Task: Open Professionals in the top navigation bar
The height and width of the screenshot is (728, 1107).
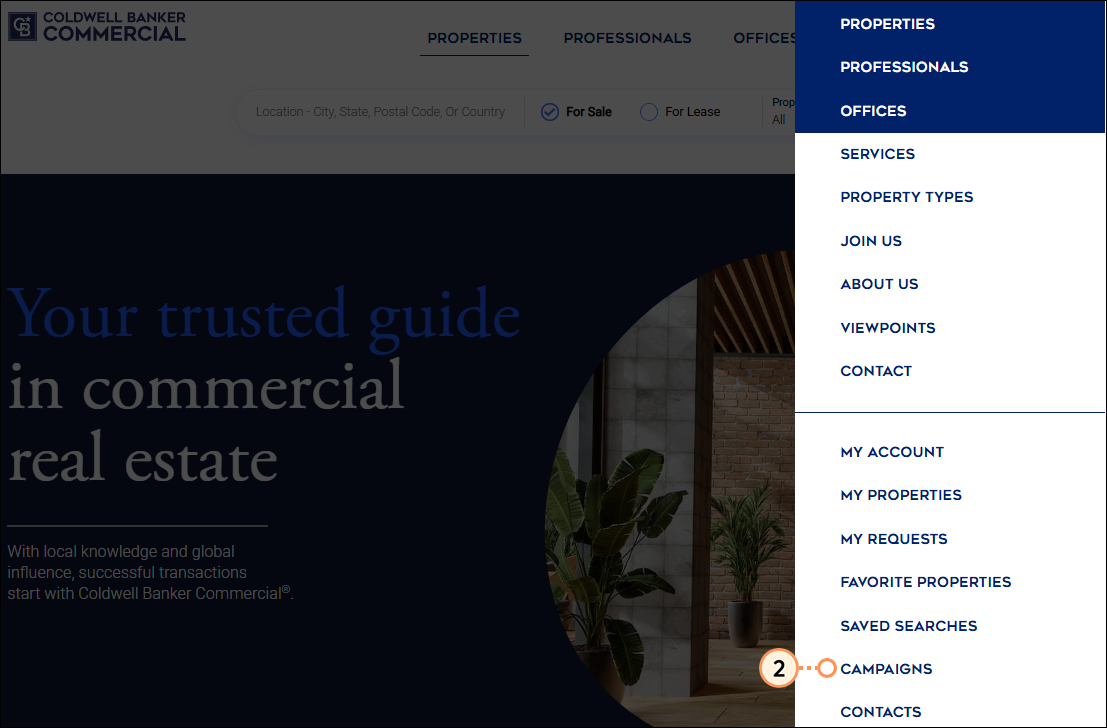Action: coord(627,38)
